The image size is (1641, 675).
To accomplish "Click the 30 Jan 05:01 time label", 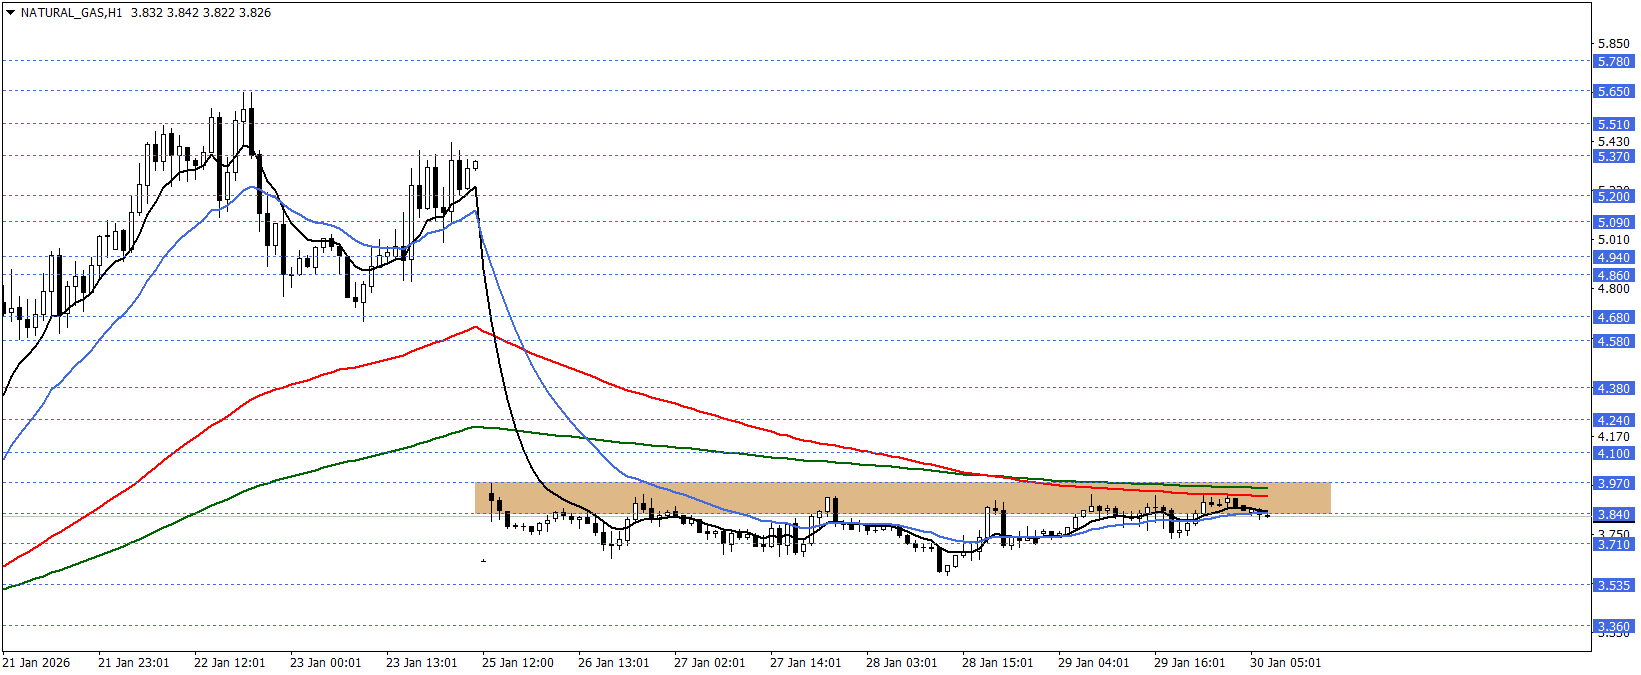I will tap(1285, 663).
